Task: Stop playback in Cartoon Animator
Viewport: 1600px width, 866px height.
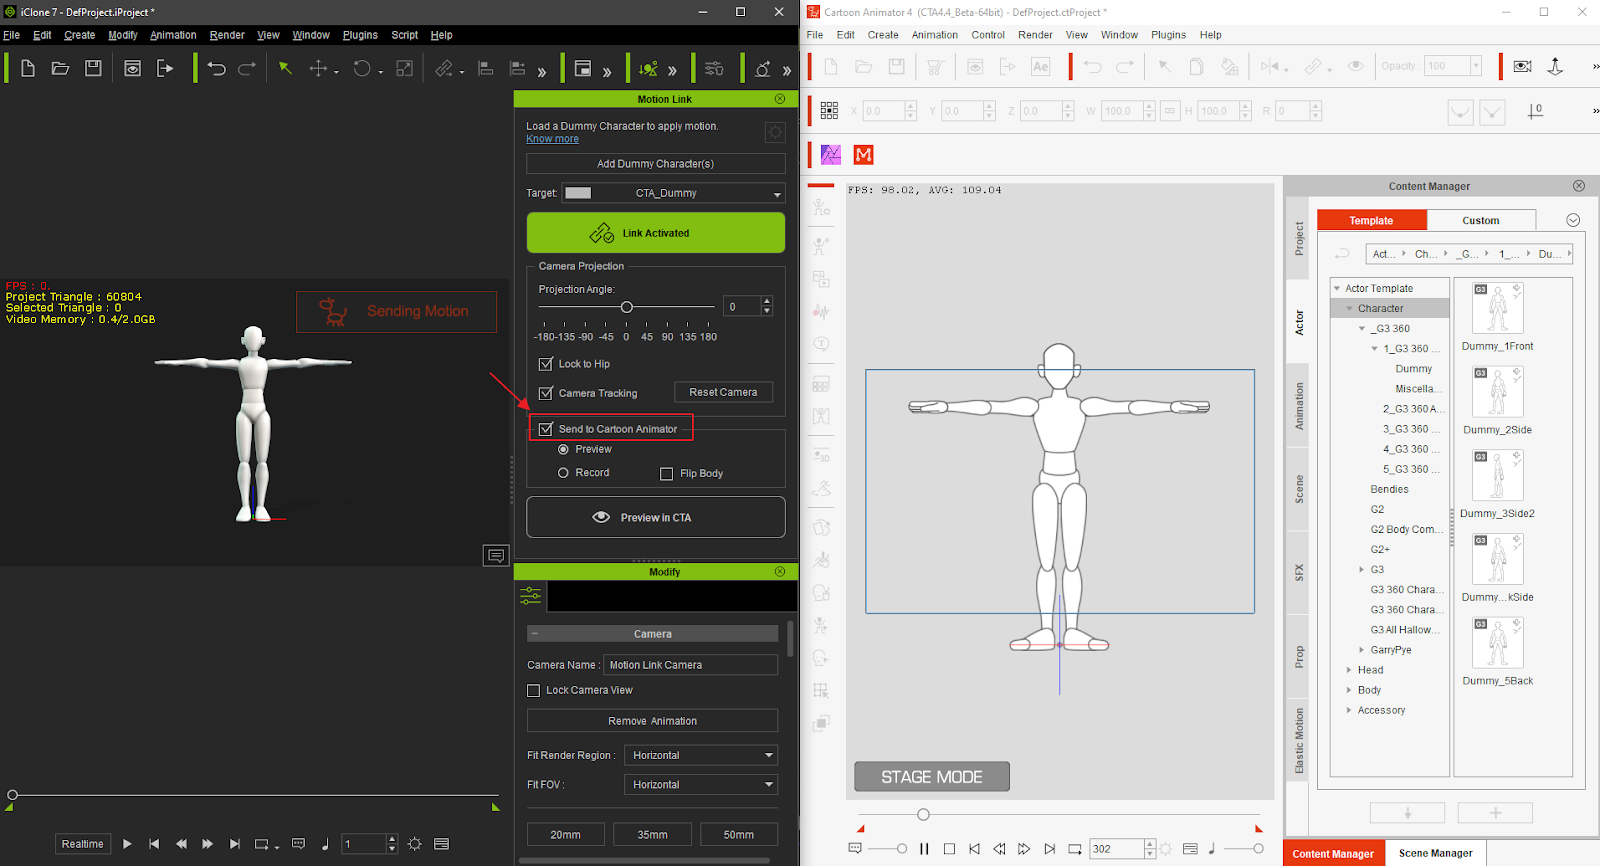Action: point(949,849)
